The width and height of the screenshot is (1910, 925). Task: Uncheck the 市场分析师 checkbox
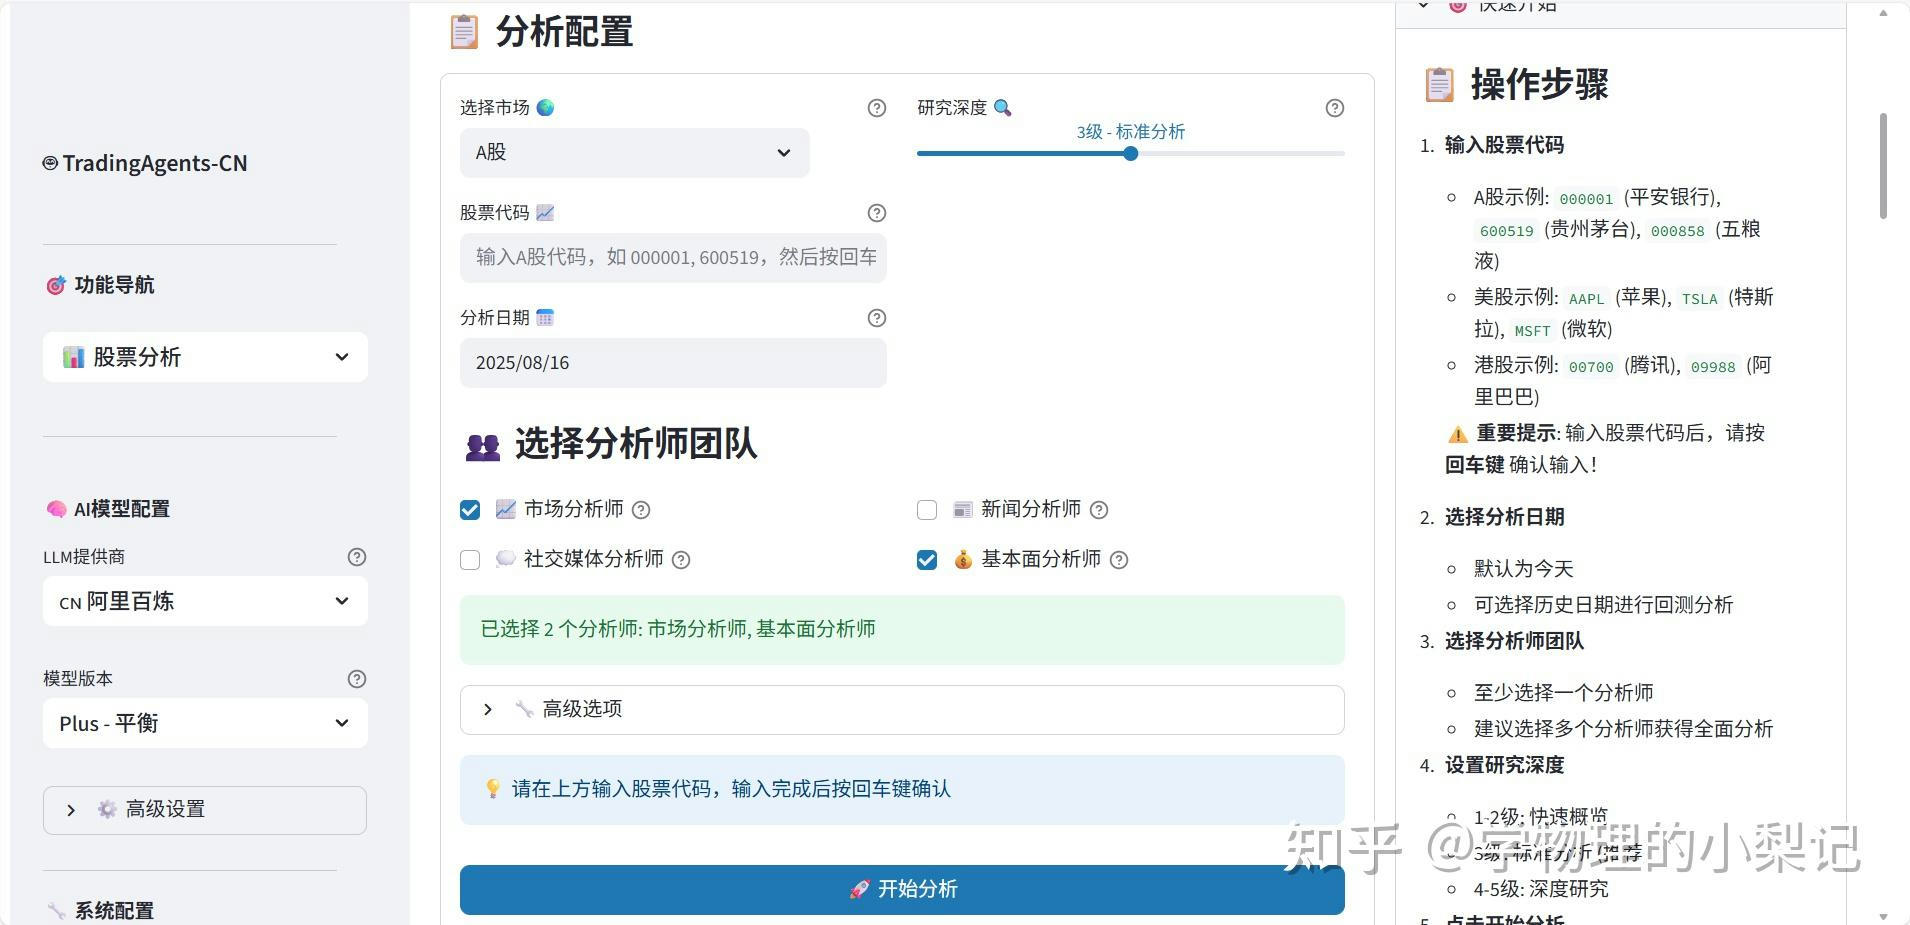(x=470, y=510)
